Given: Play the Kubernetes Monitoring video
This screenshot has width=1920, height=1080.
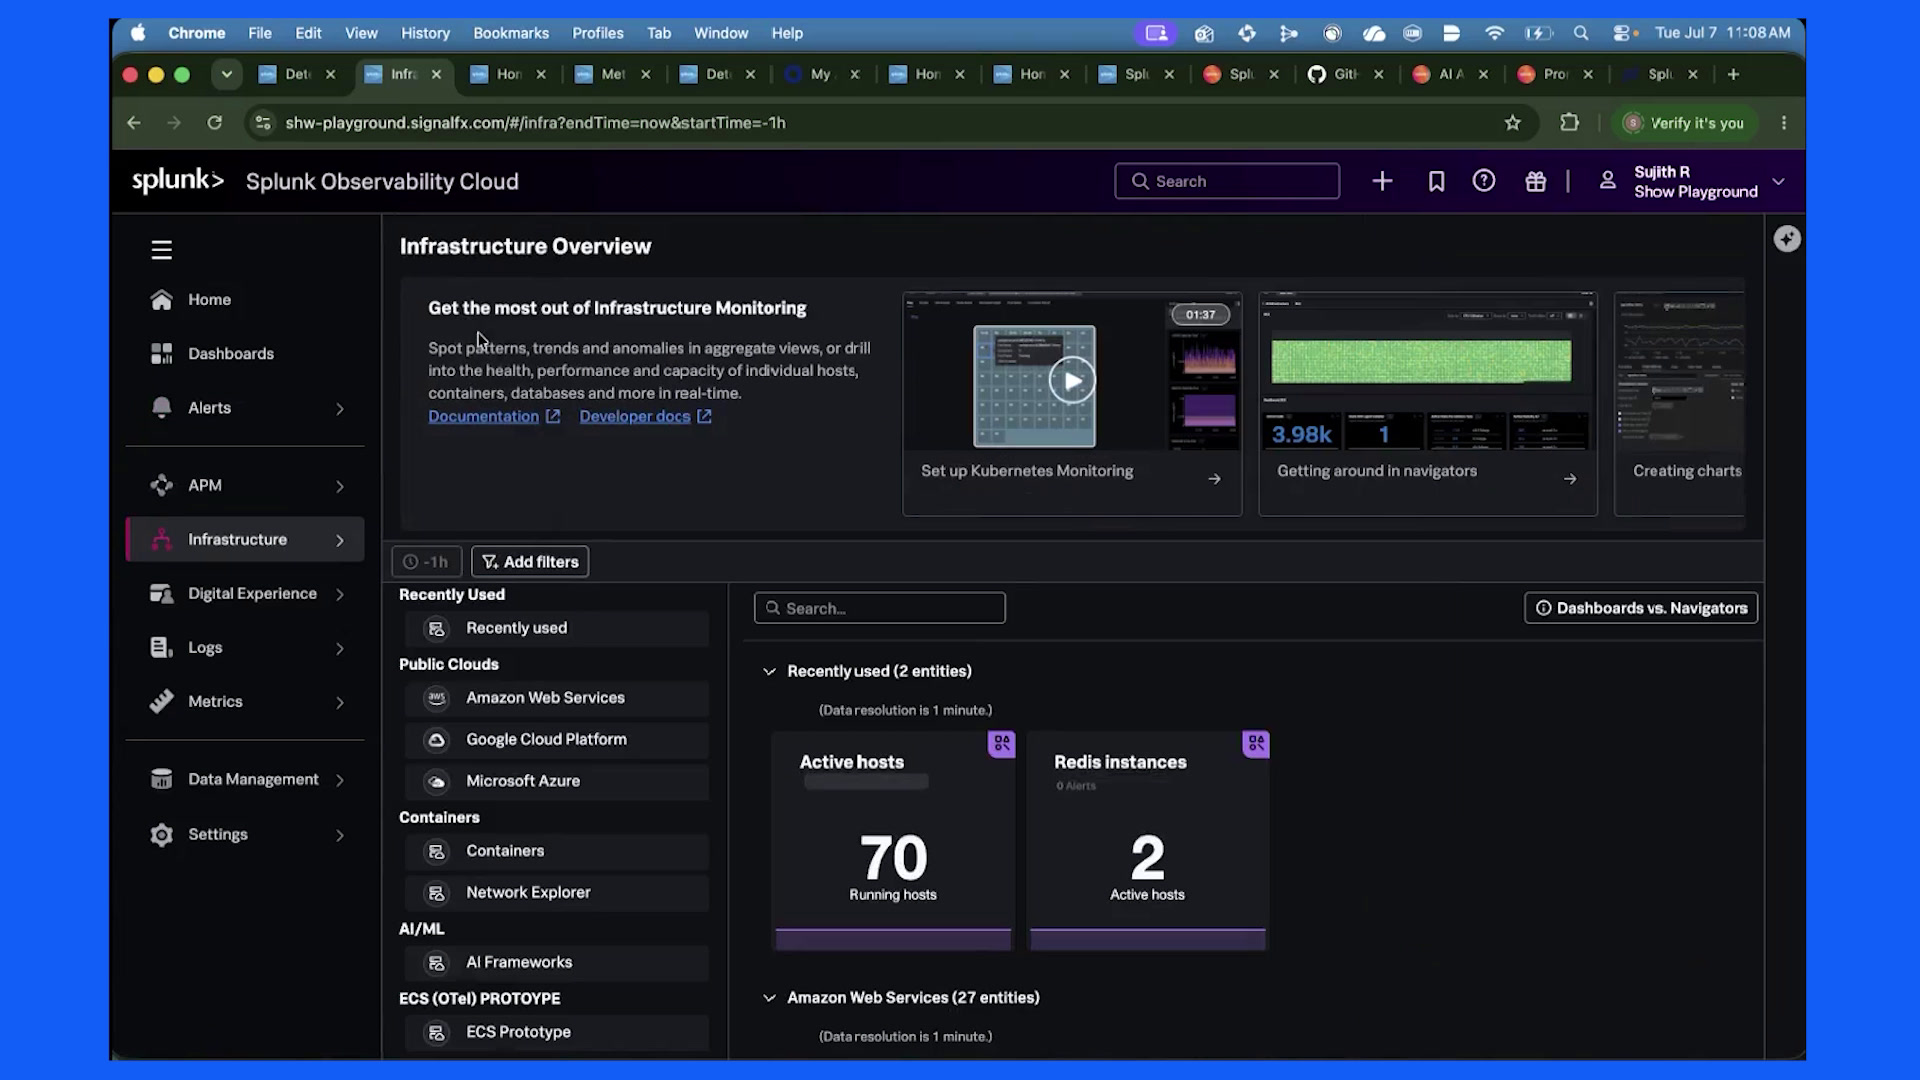Looking at the screenshot, I should (x=1072, y=381).
